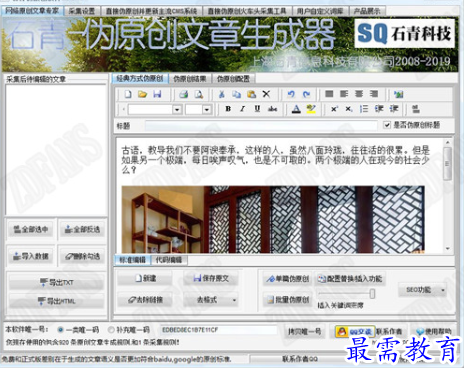Select the 经典方式伪原创 tab
Image resolution: width=468 pixels, height=381 pixels.
click(x=140, y=79)
